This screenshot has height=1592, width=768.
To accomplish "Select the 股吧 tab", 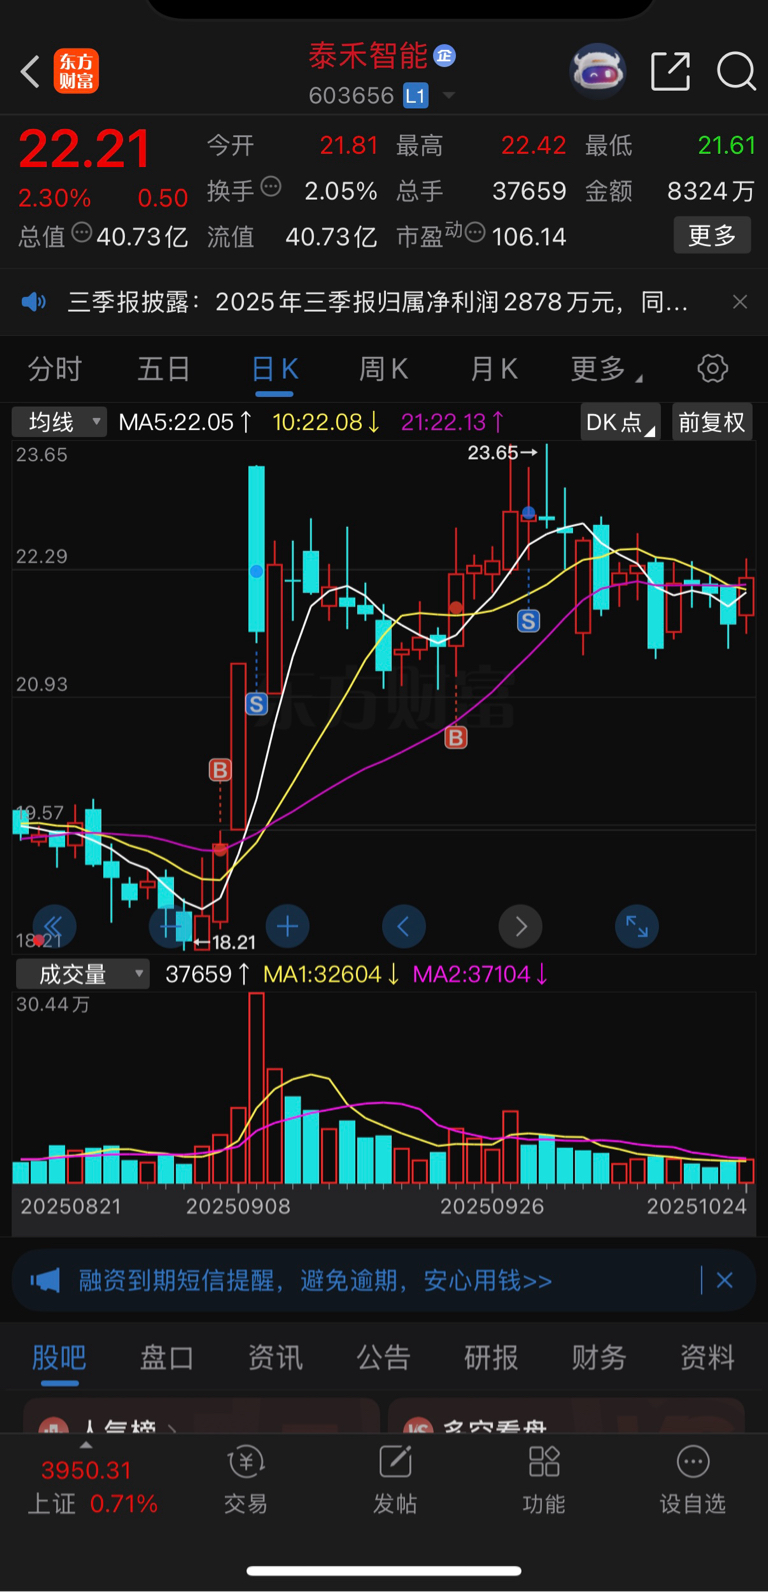I will point(59,1358).
